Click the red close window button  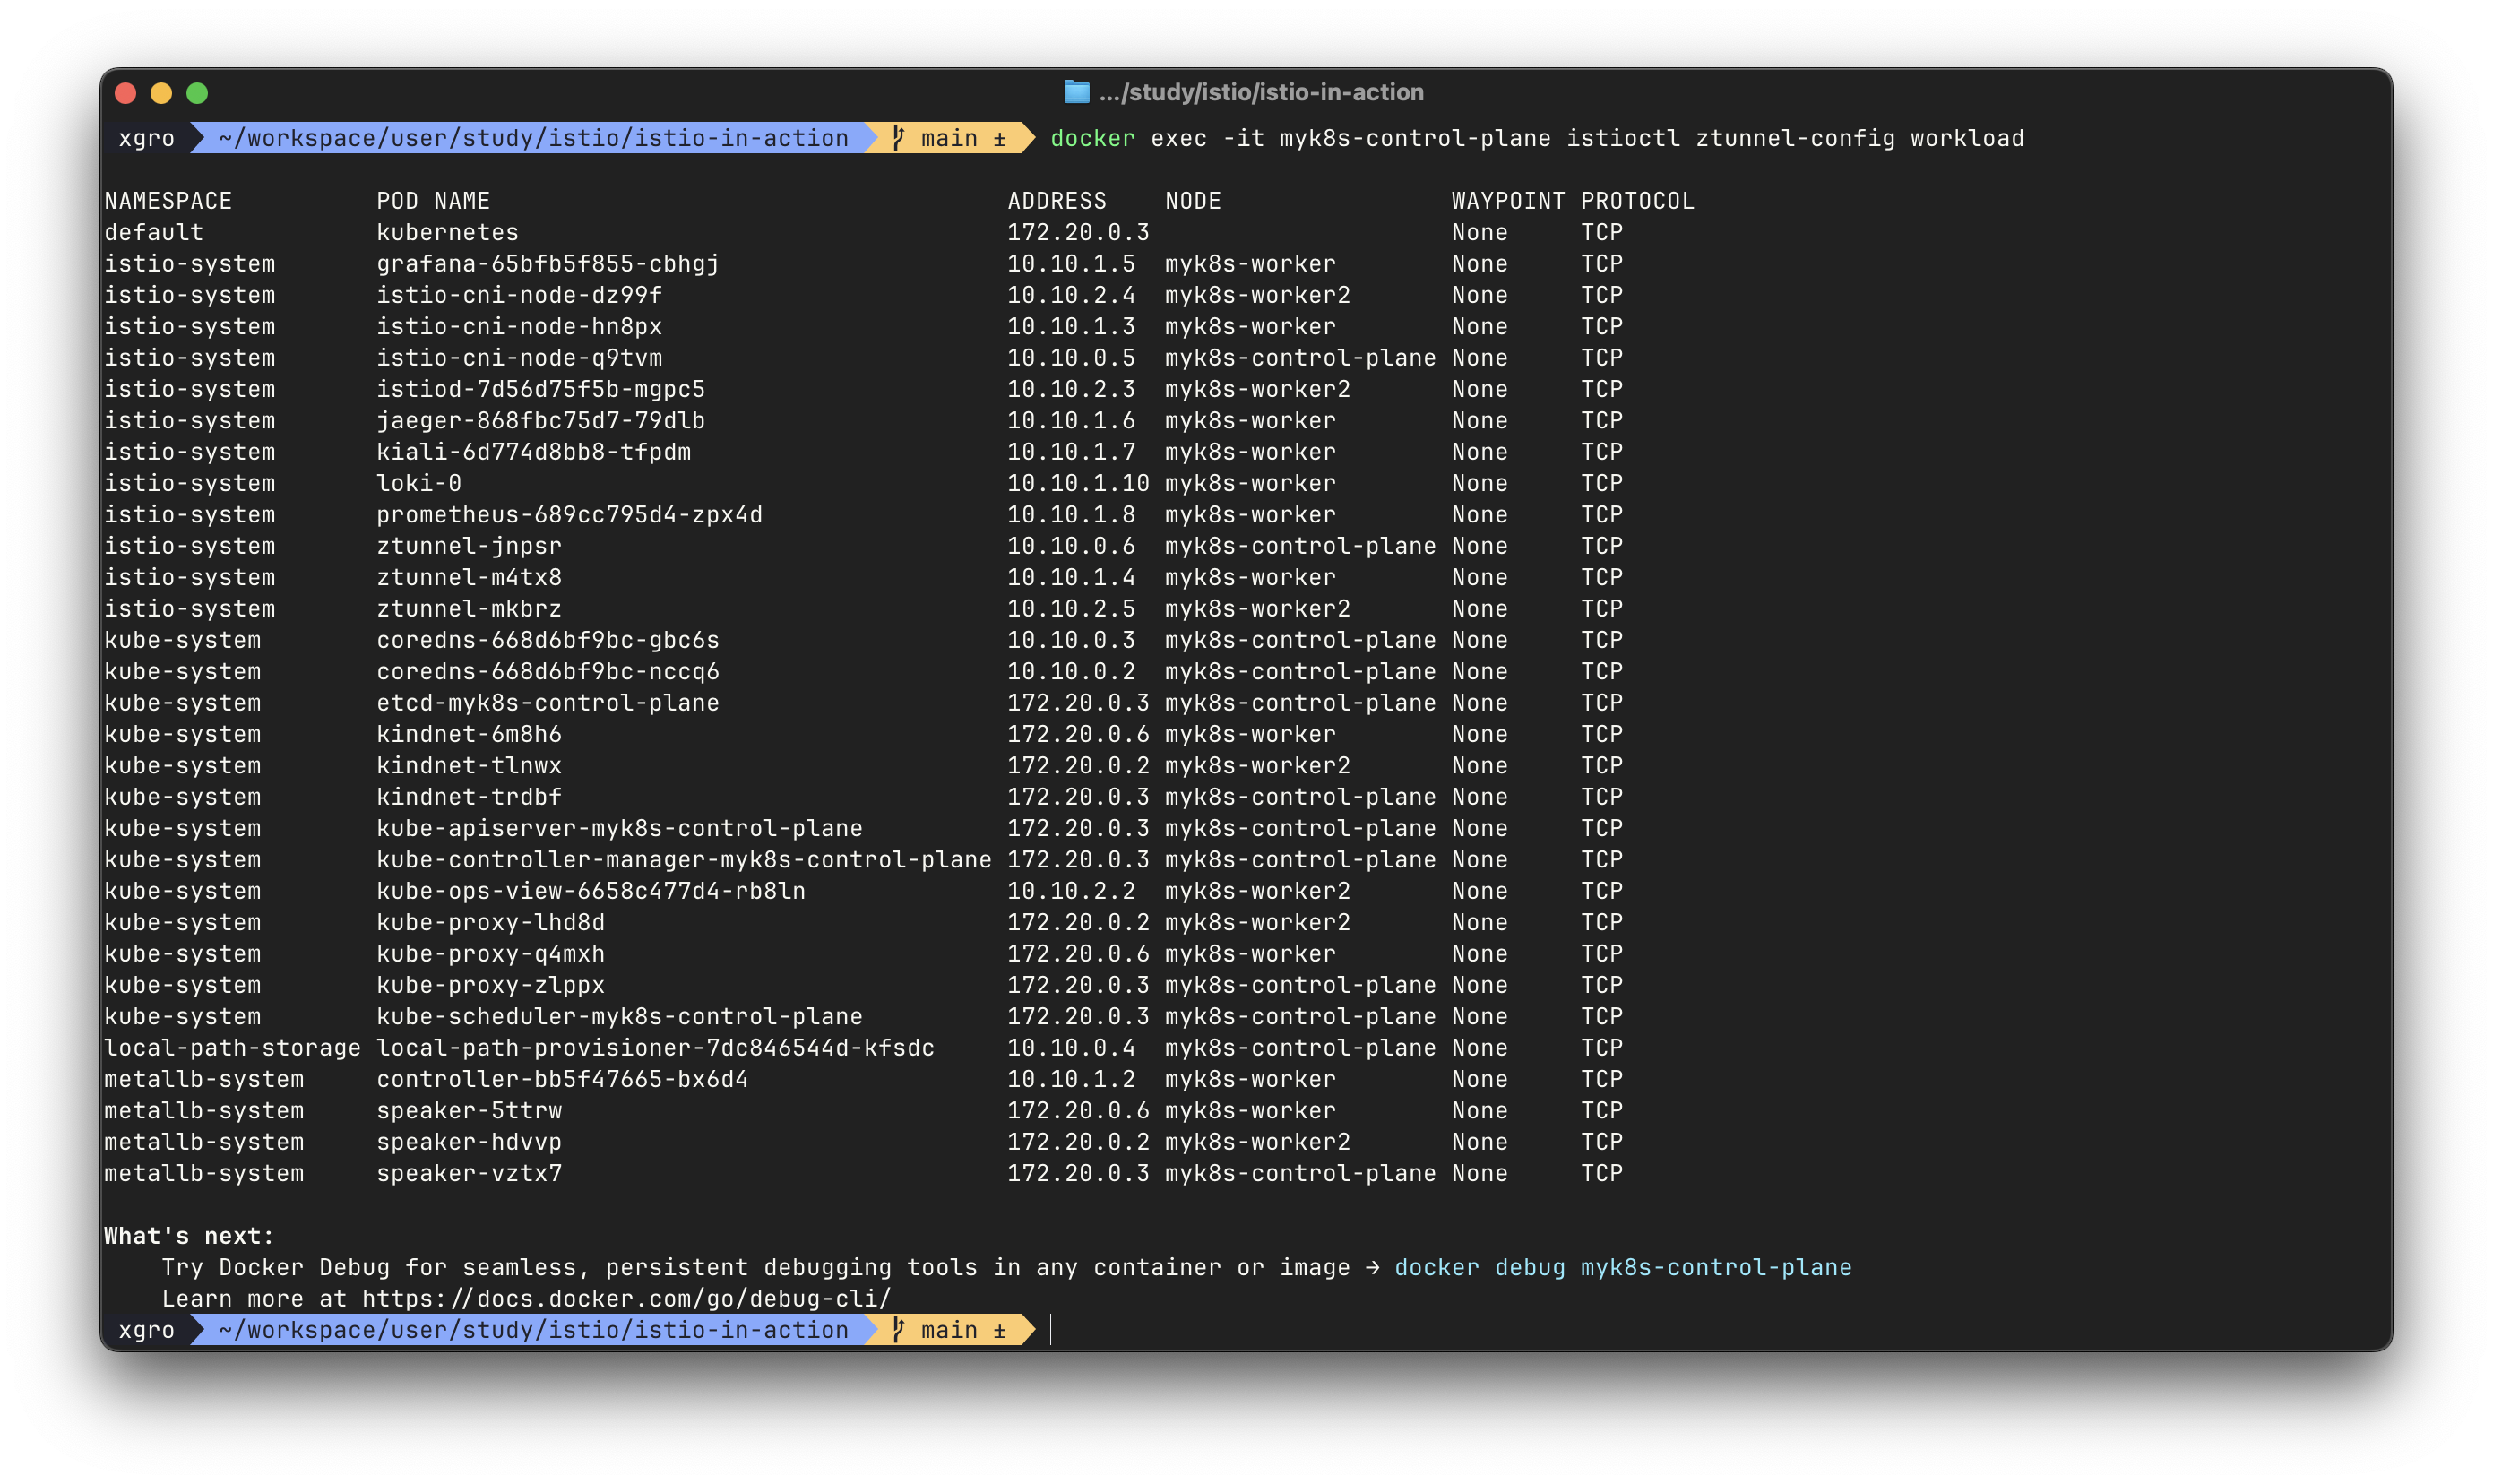(x=126, y=93)
